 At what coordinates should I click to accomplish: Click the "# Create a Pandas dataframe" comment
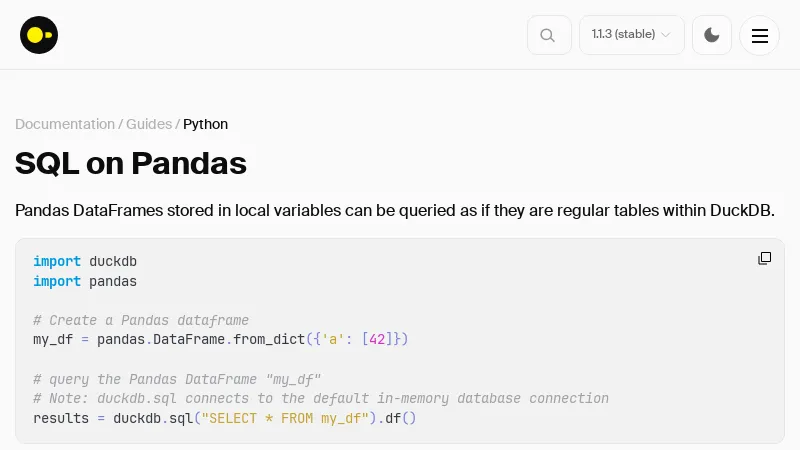click(x=141, y=320)
